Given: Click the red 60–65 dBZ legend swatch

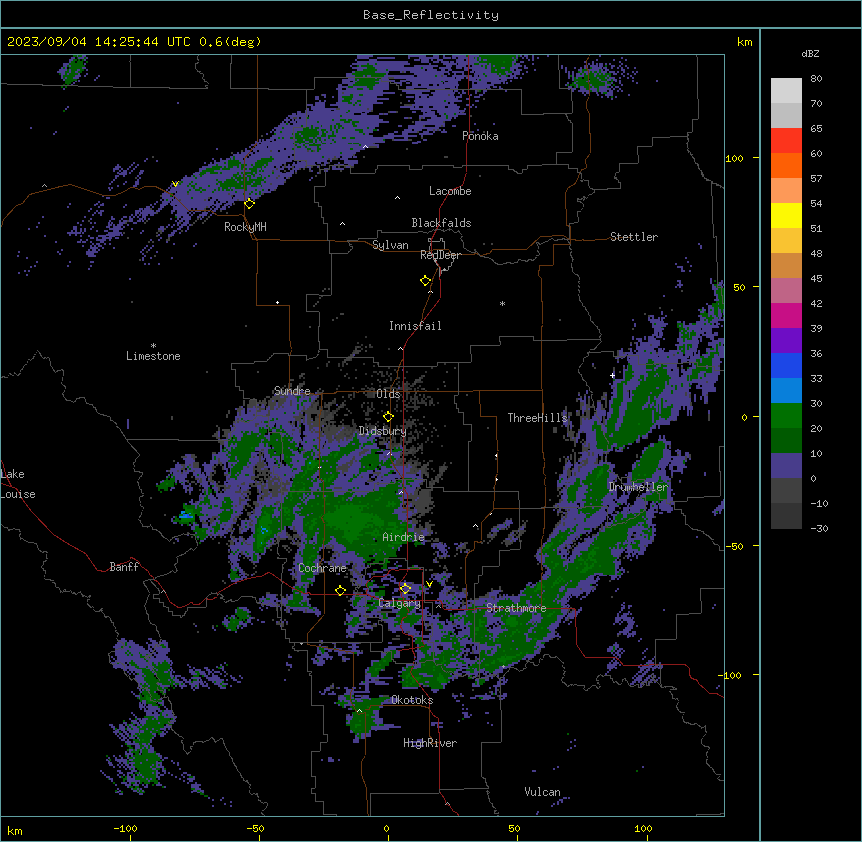Looking at the screenshot, I should coord(786,140).
